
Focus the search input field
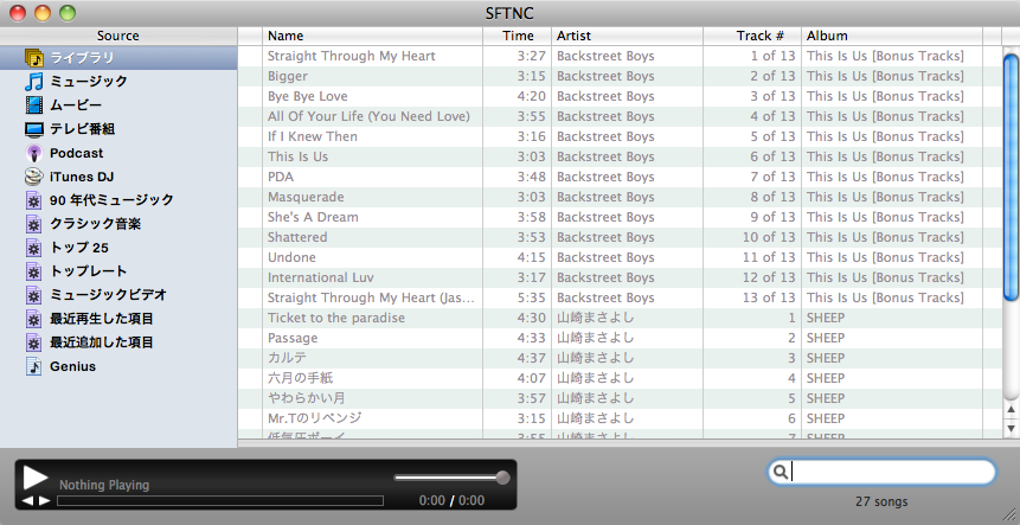pyautogui.click(x=881, y=472)
